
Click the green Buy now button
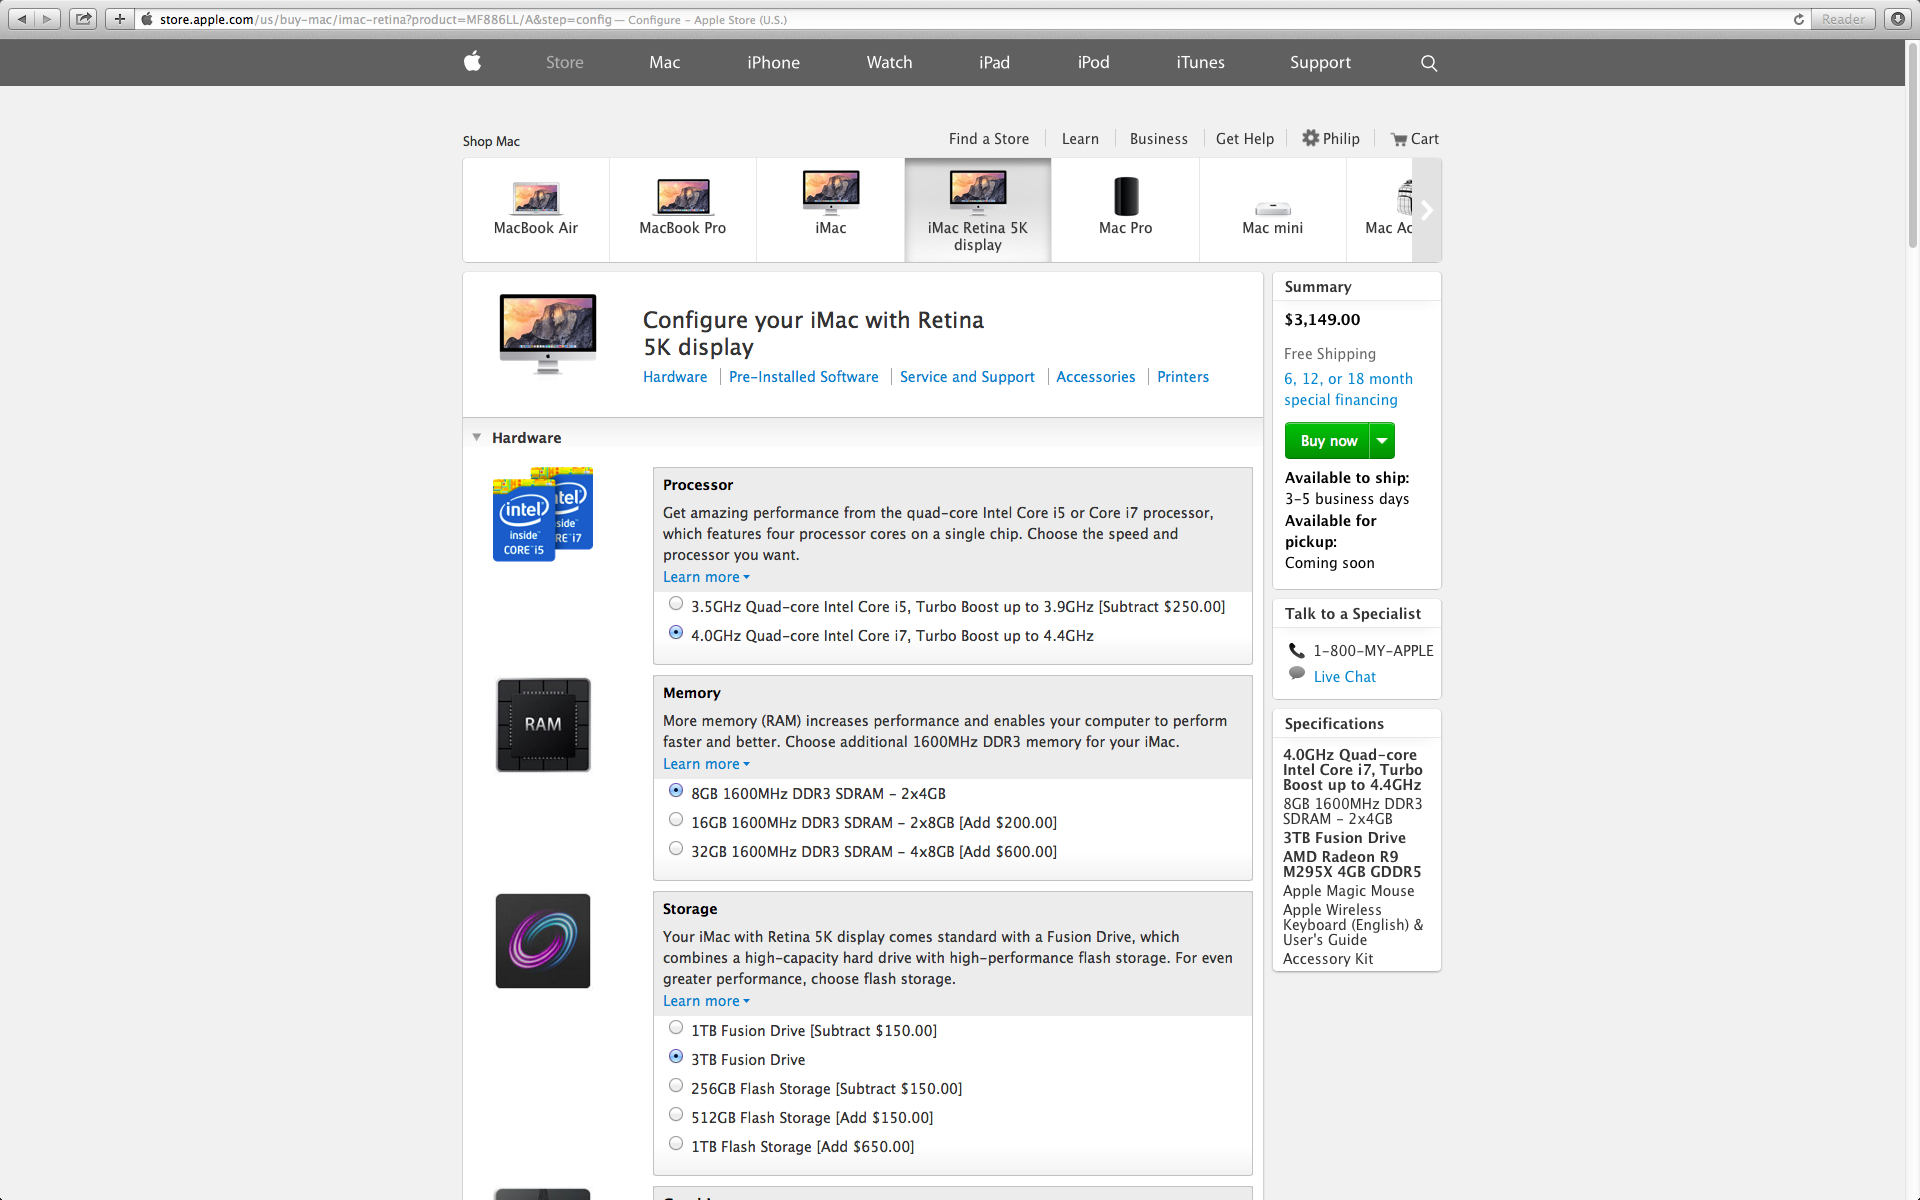(1328, 441)
